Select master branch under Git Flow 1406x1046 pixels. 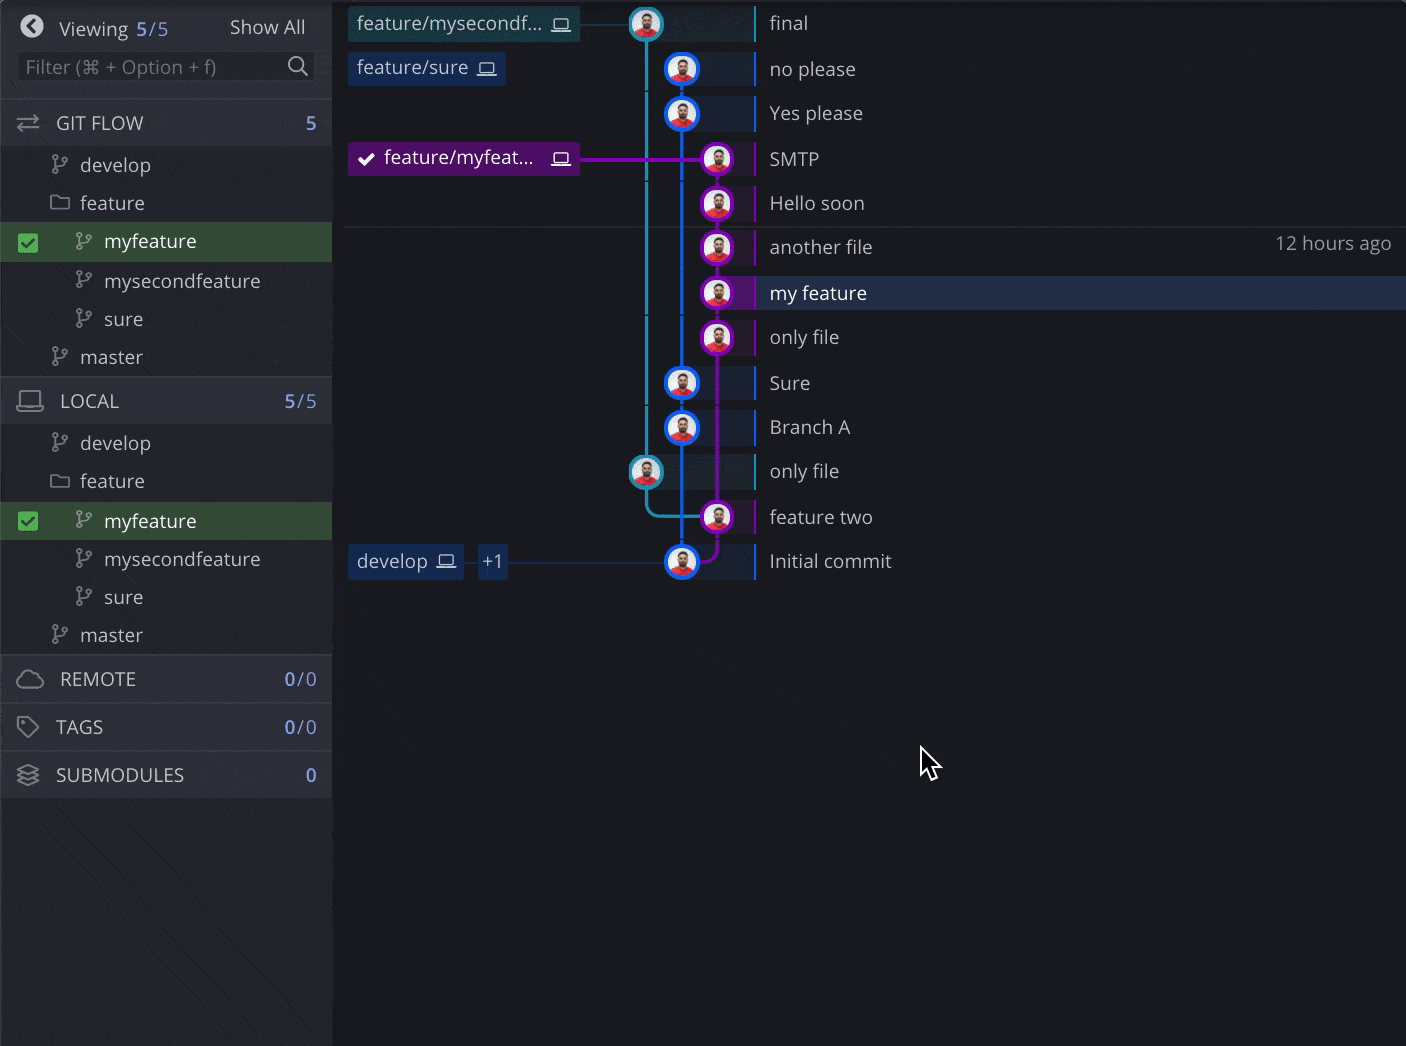tap(111, 357)
